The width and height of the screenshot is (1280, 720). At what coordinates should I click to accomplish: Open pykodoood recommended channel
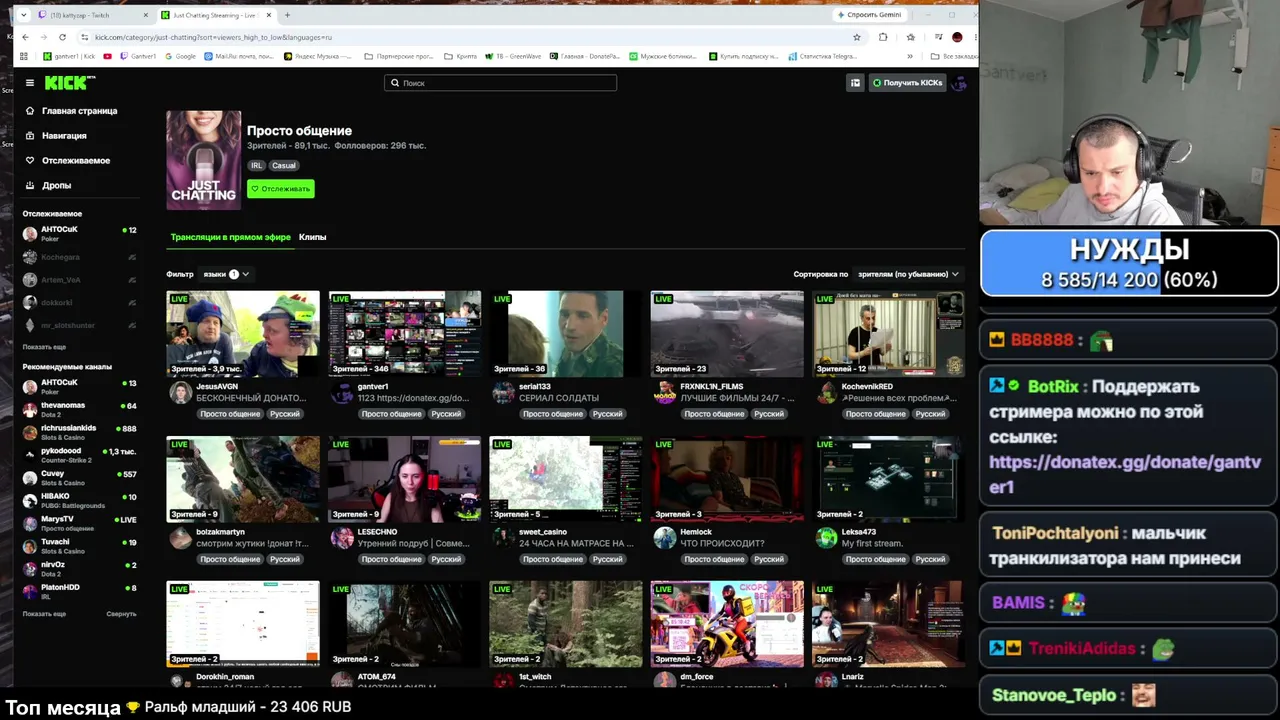(x=79, y=455)
